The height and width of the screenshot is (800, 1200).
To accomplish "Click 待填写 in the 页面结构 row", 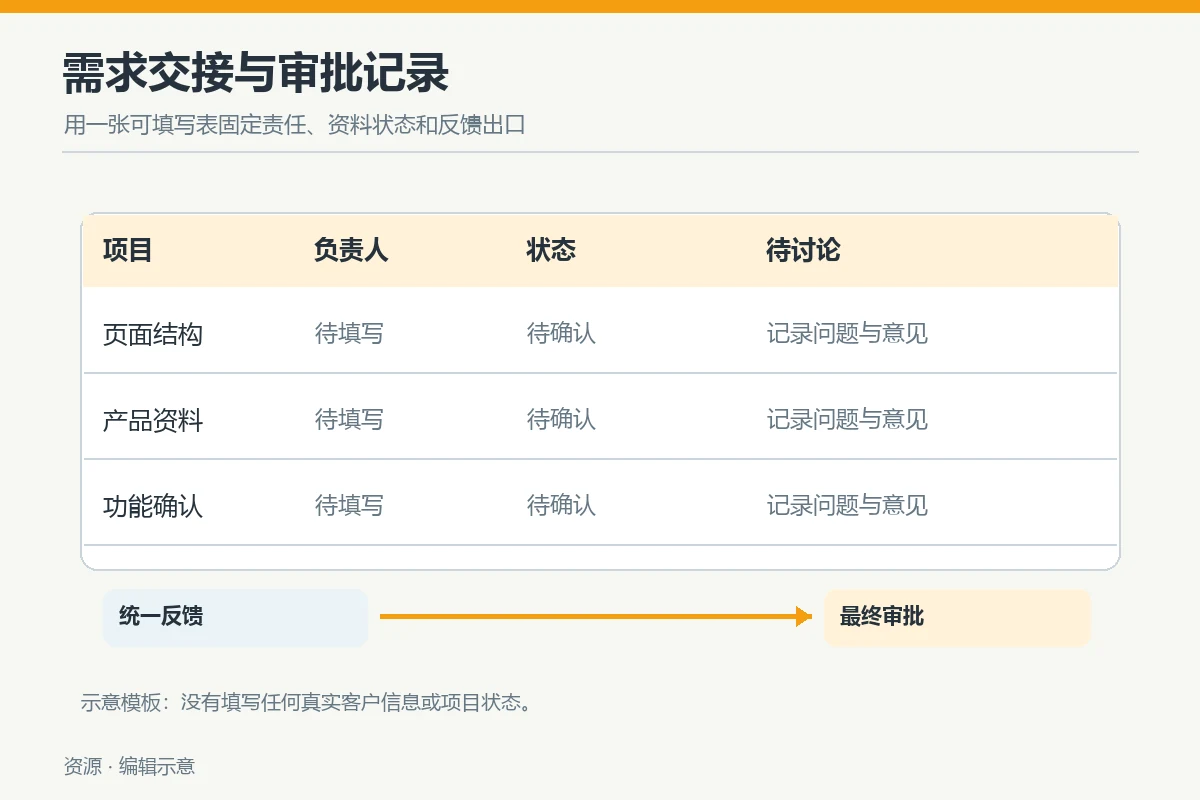I will 349,334.
